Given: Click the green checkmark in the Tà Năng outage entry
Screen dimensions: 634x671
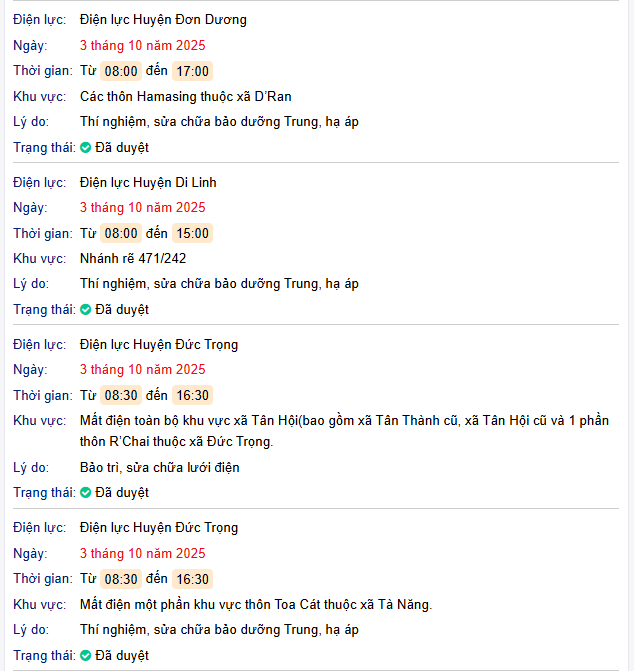Looking at the screenshot, I should [x=86, y=656].
